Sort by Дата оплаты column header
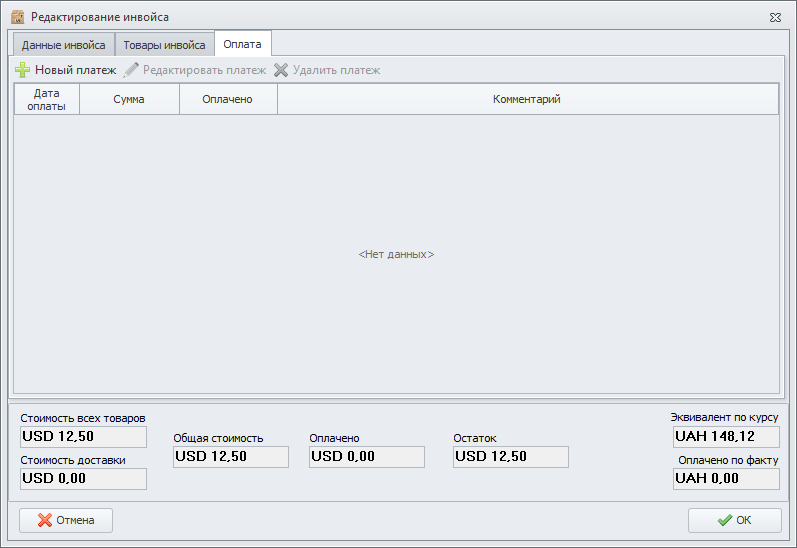 (x=47, y=99)
